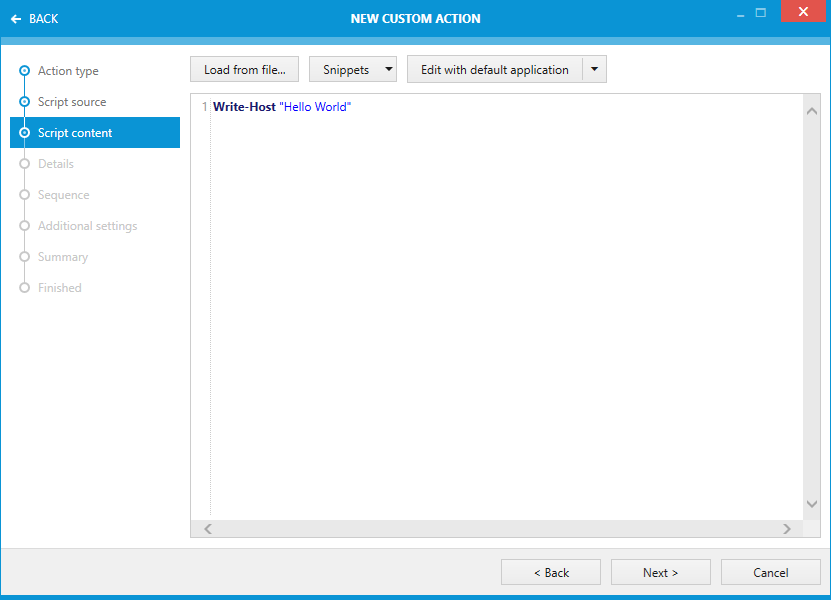Click the Next button to proceed
831x600 pixels.
tap(660, 572)
